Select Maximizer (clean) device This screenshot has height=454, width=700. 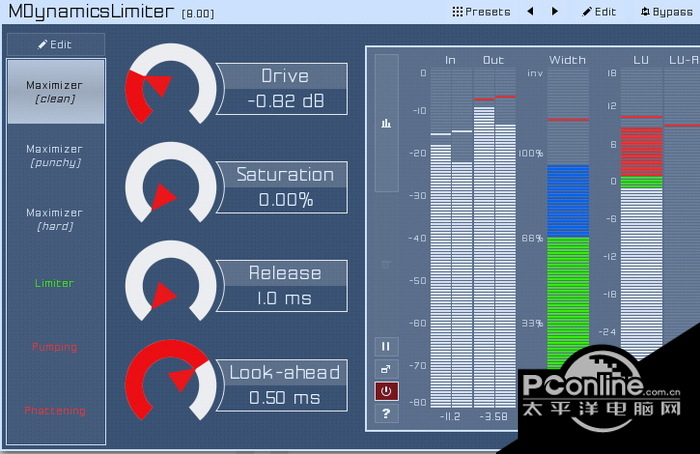click(55, 92)
